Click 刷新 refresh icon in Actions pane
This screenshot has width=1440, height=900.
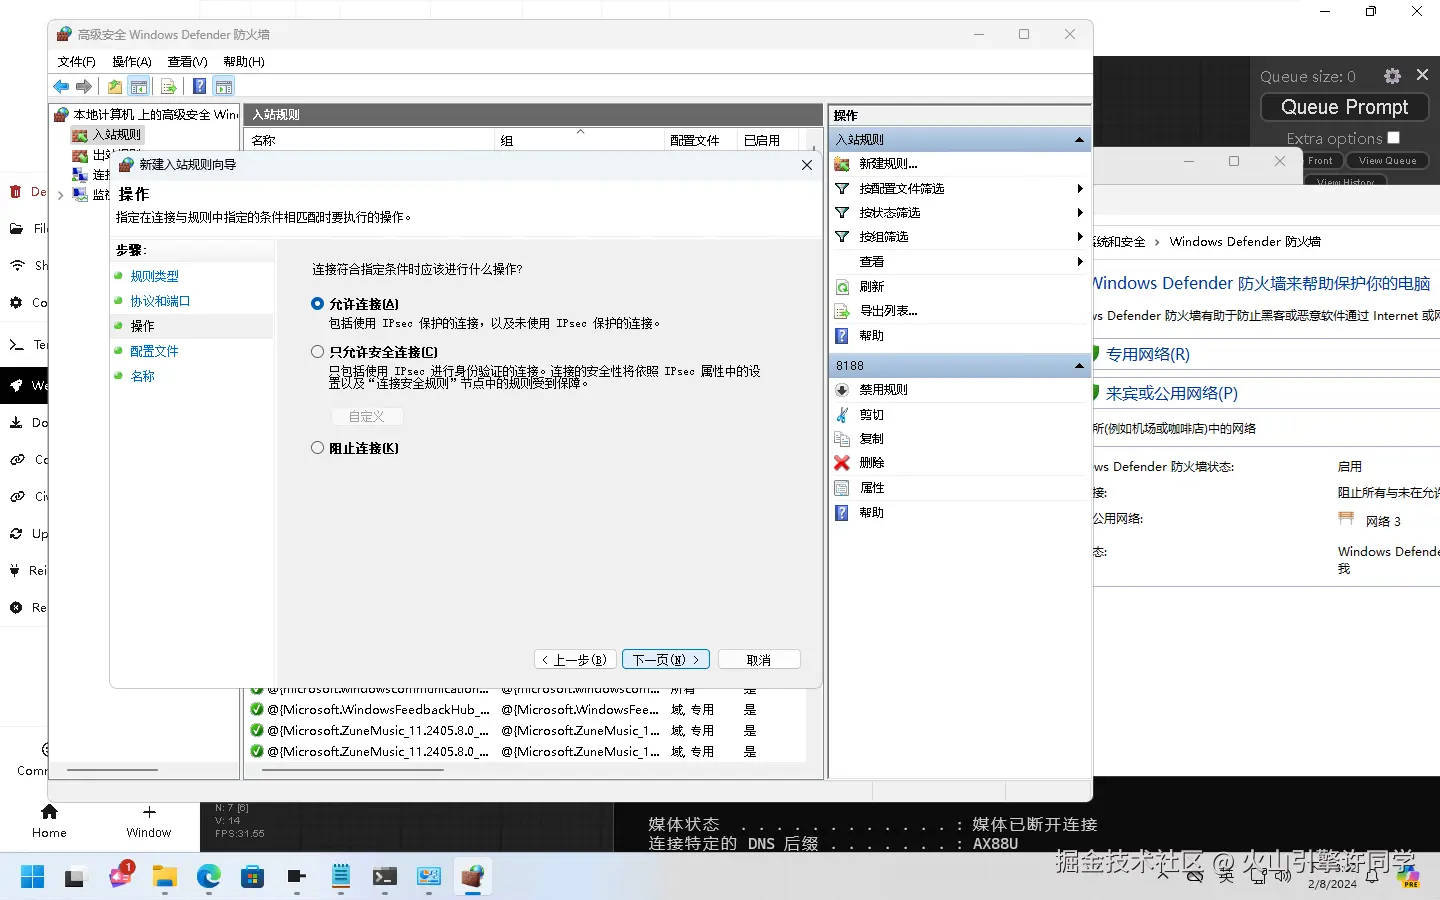(842, 287)
